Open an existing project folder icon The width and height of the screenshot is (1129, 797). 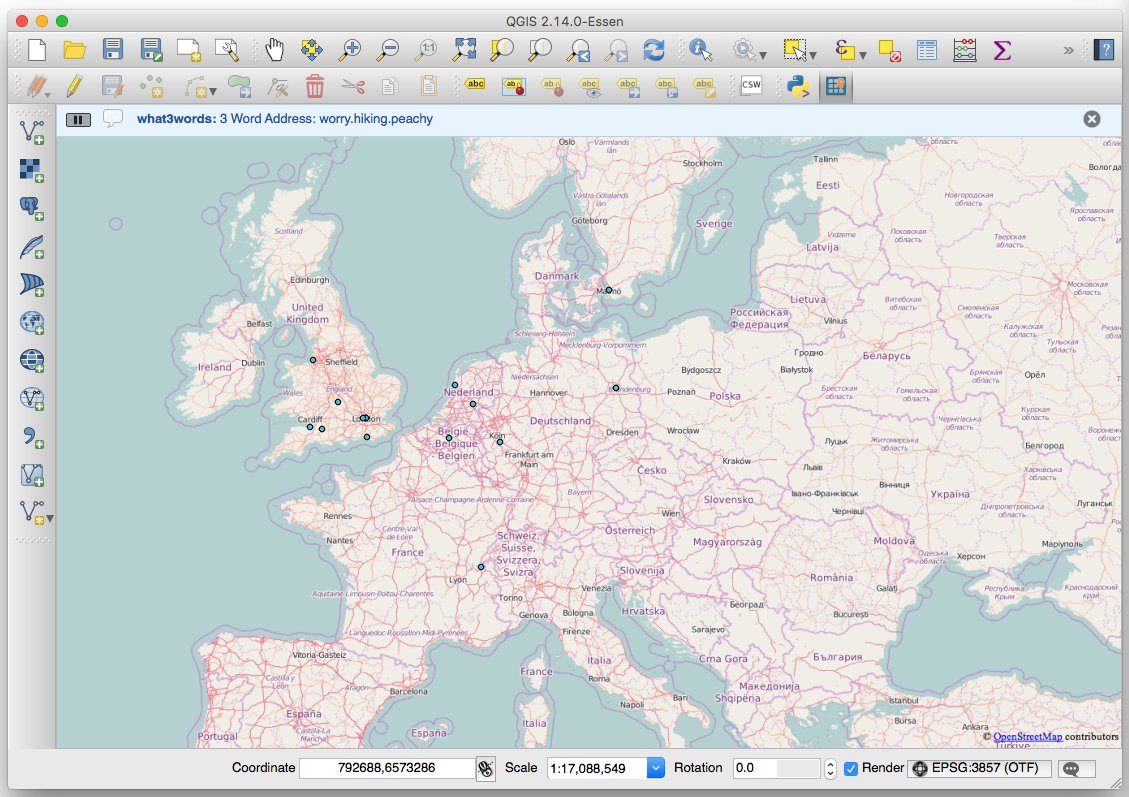pos(74,50)
